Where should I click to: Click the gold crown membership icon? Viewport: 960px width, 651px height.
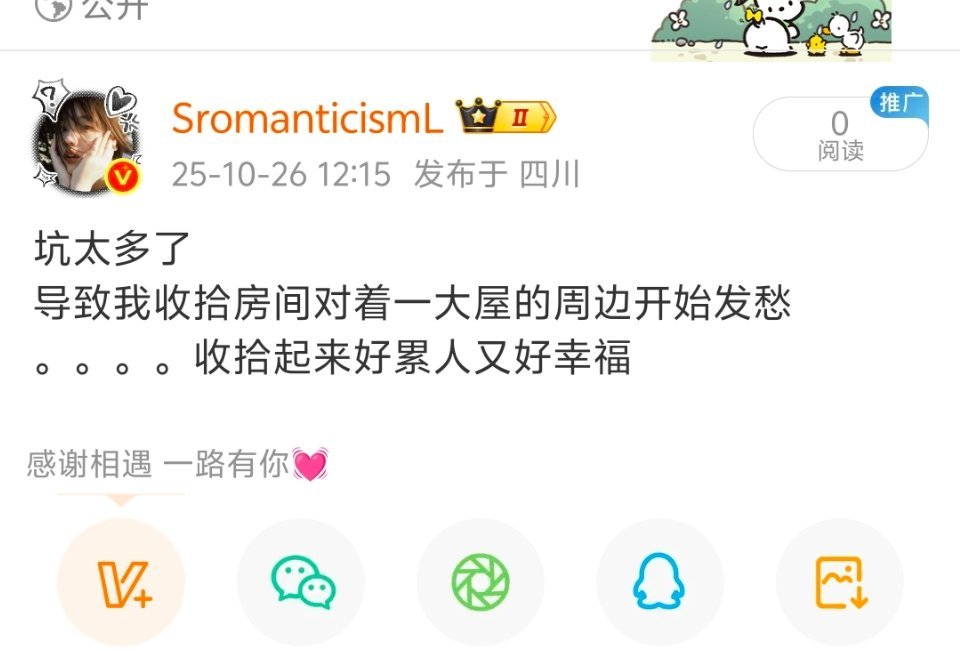tap(478, 116)
